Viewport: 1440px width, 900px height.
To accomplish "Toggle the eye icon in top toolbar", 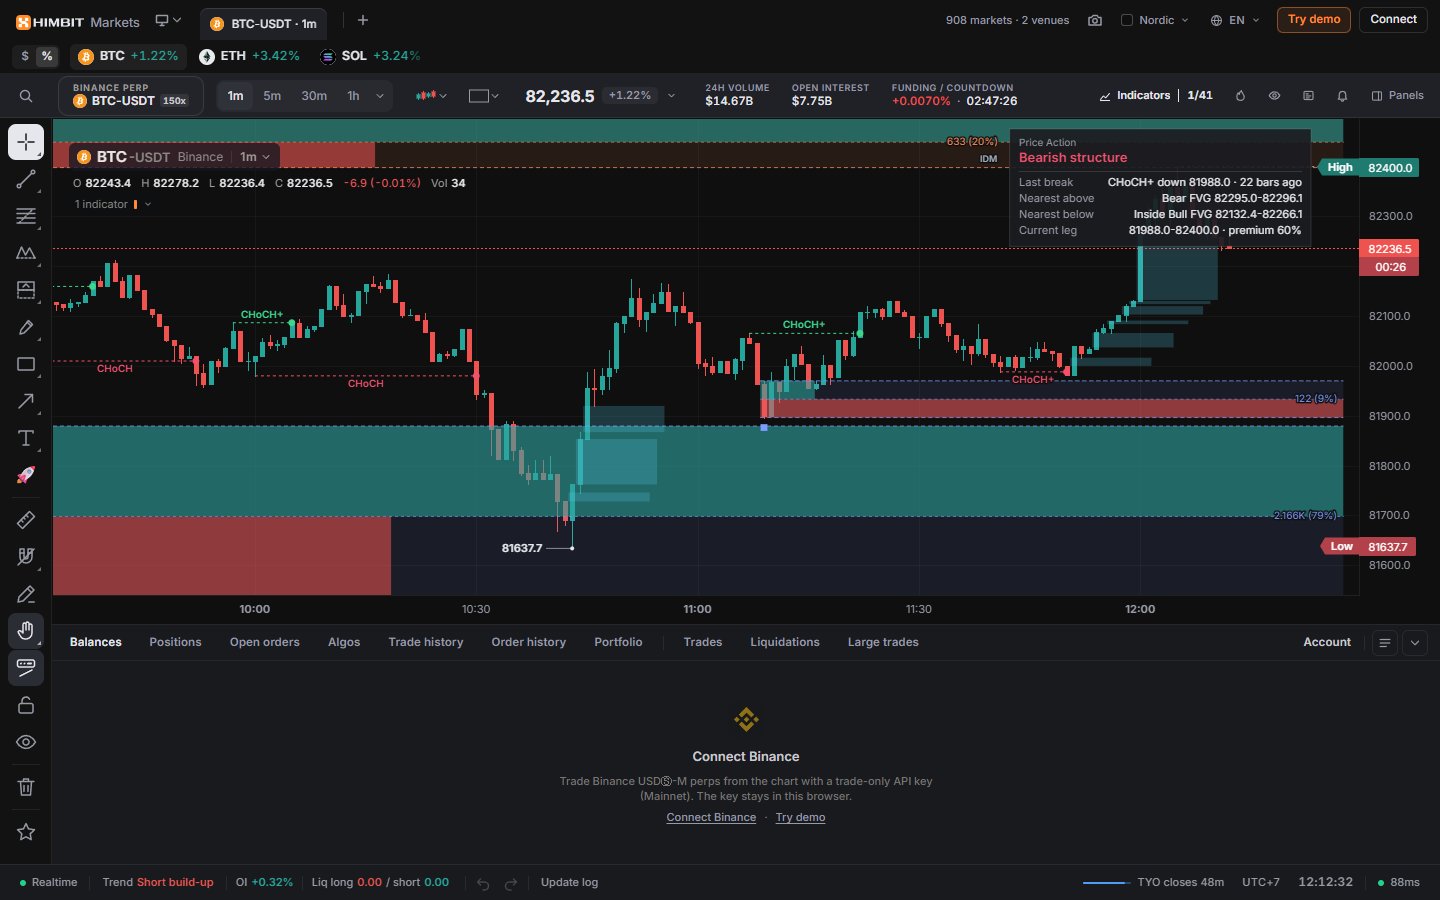I will point(1274,96).
